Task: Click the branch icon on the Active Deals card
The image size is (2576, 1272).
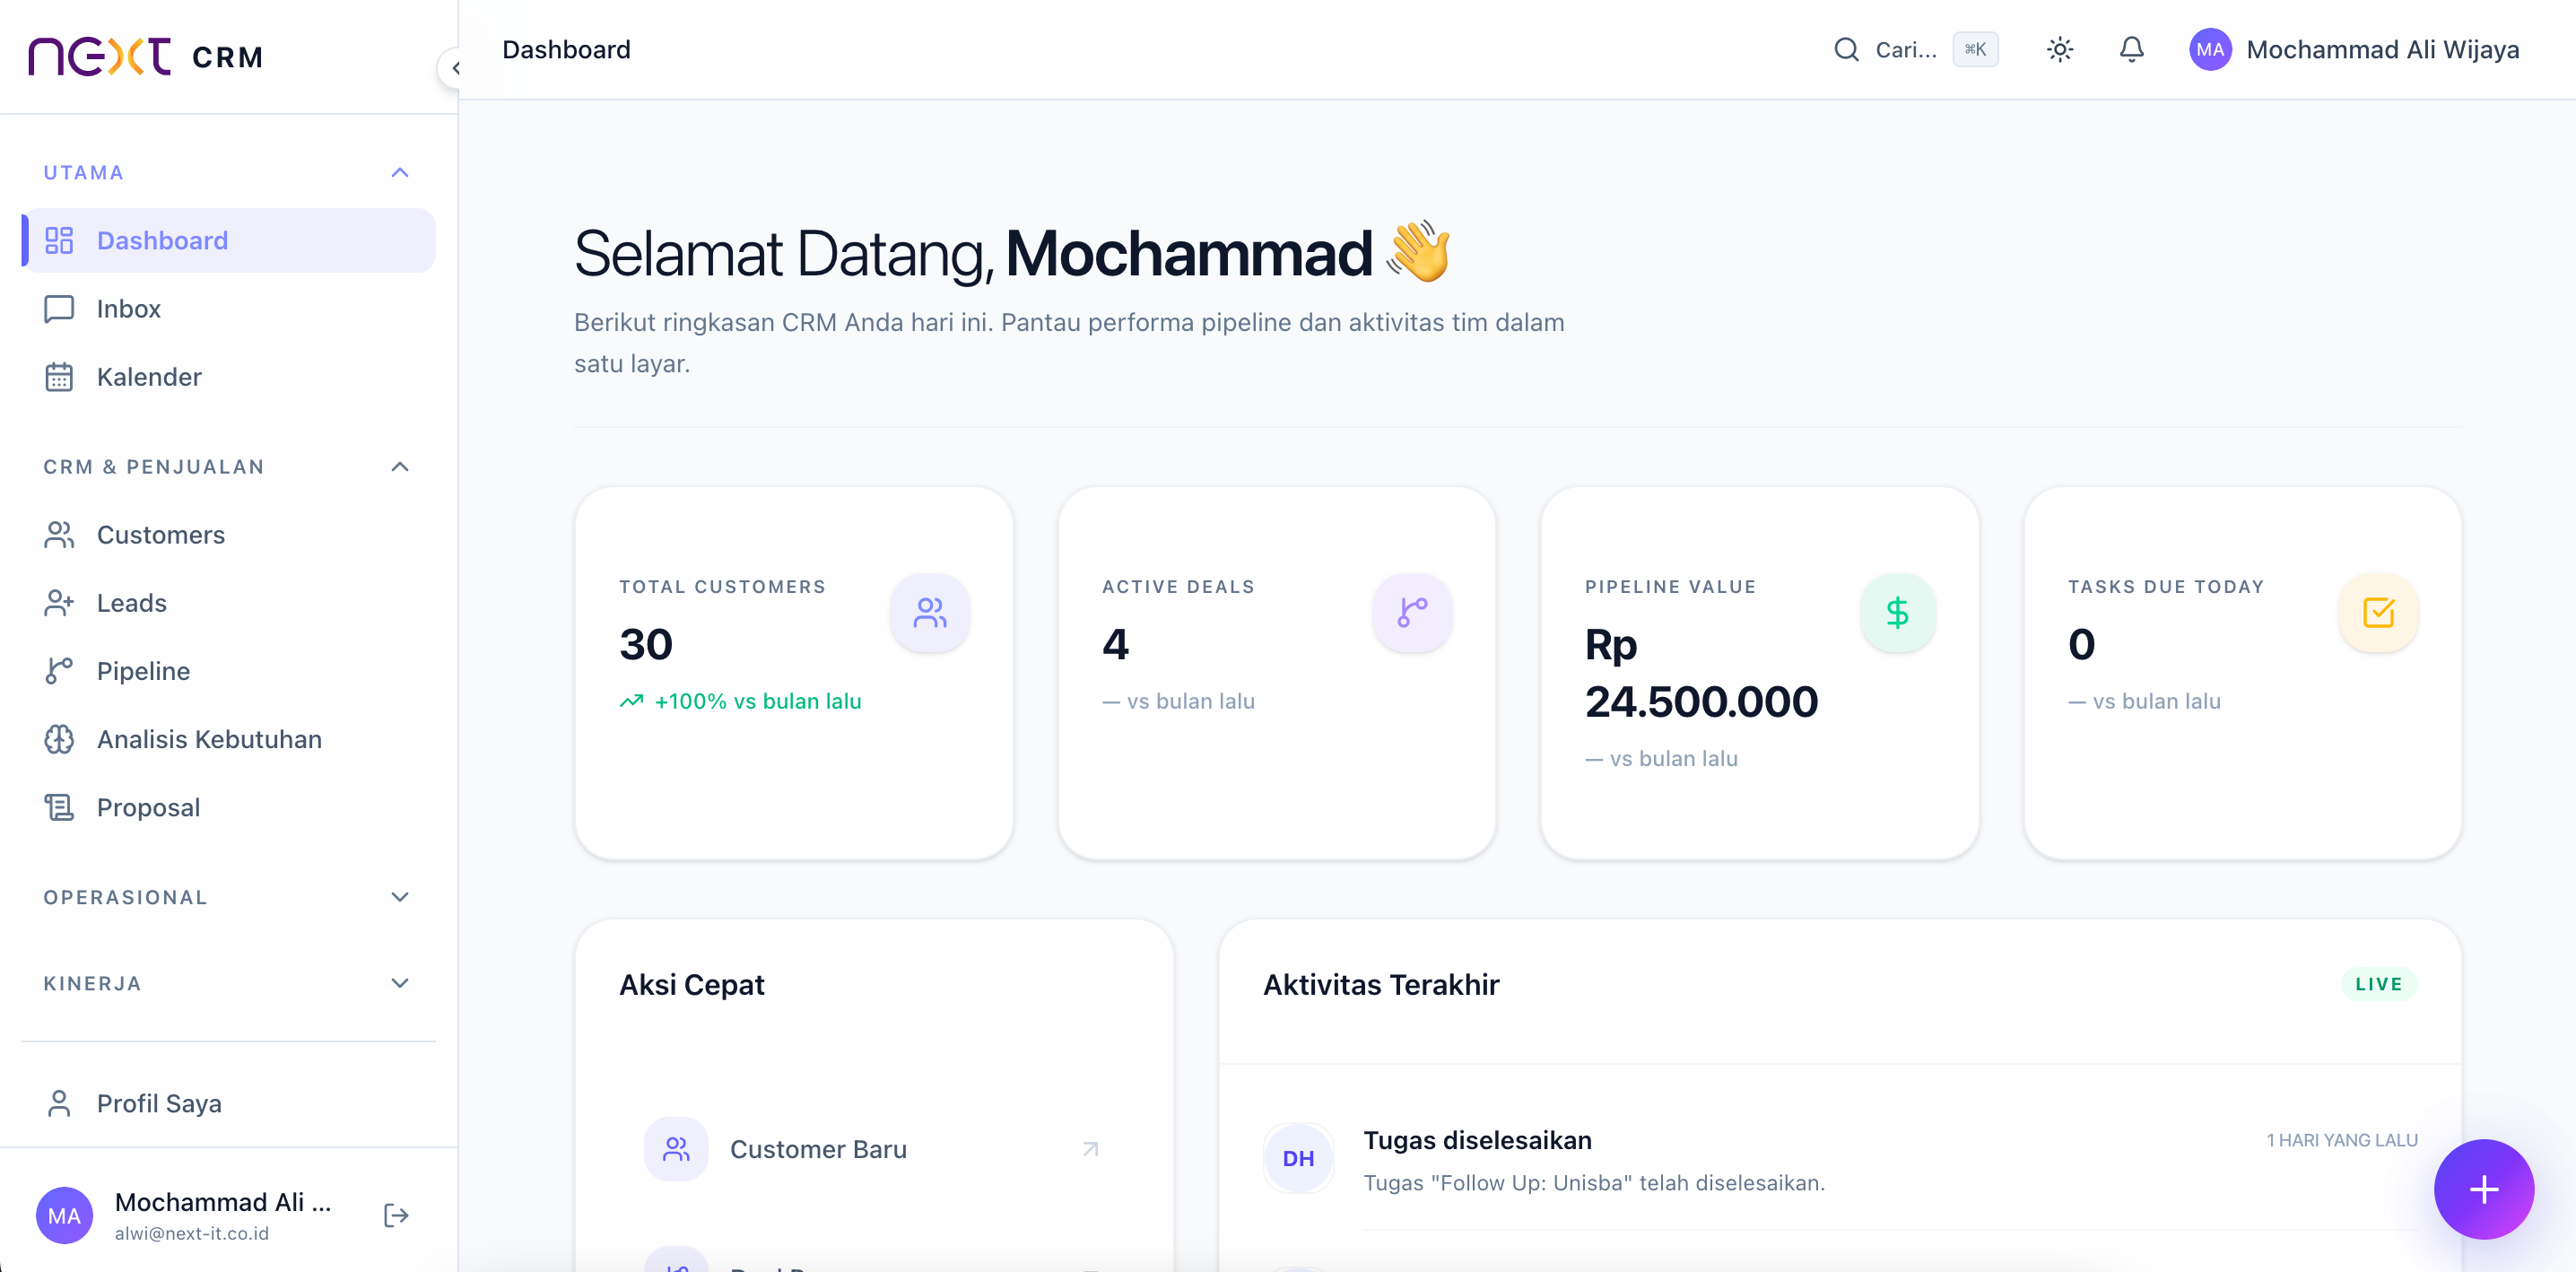Action: [1412, 612]
